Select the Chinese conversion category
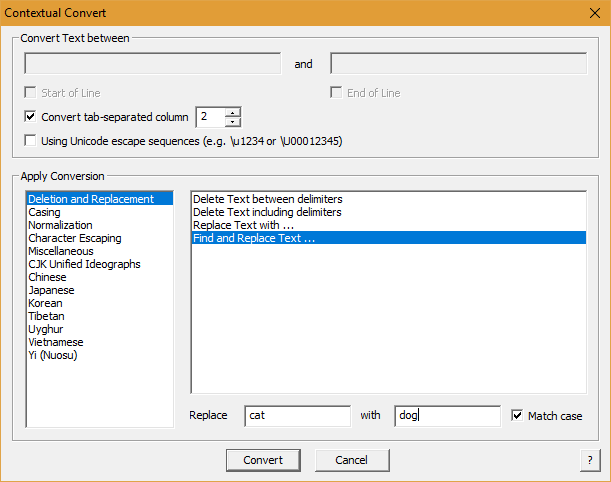Image resolution: width=611 pixels, height=482 pixels. click(x=100, y=277)
